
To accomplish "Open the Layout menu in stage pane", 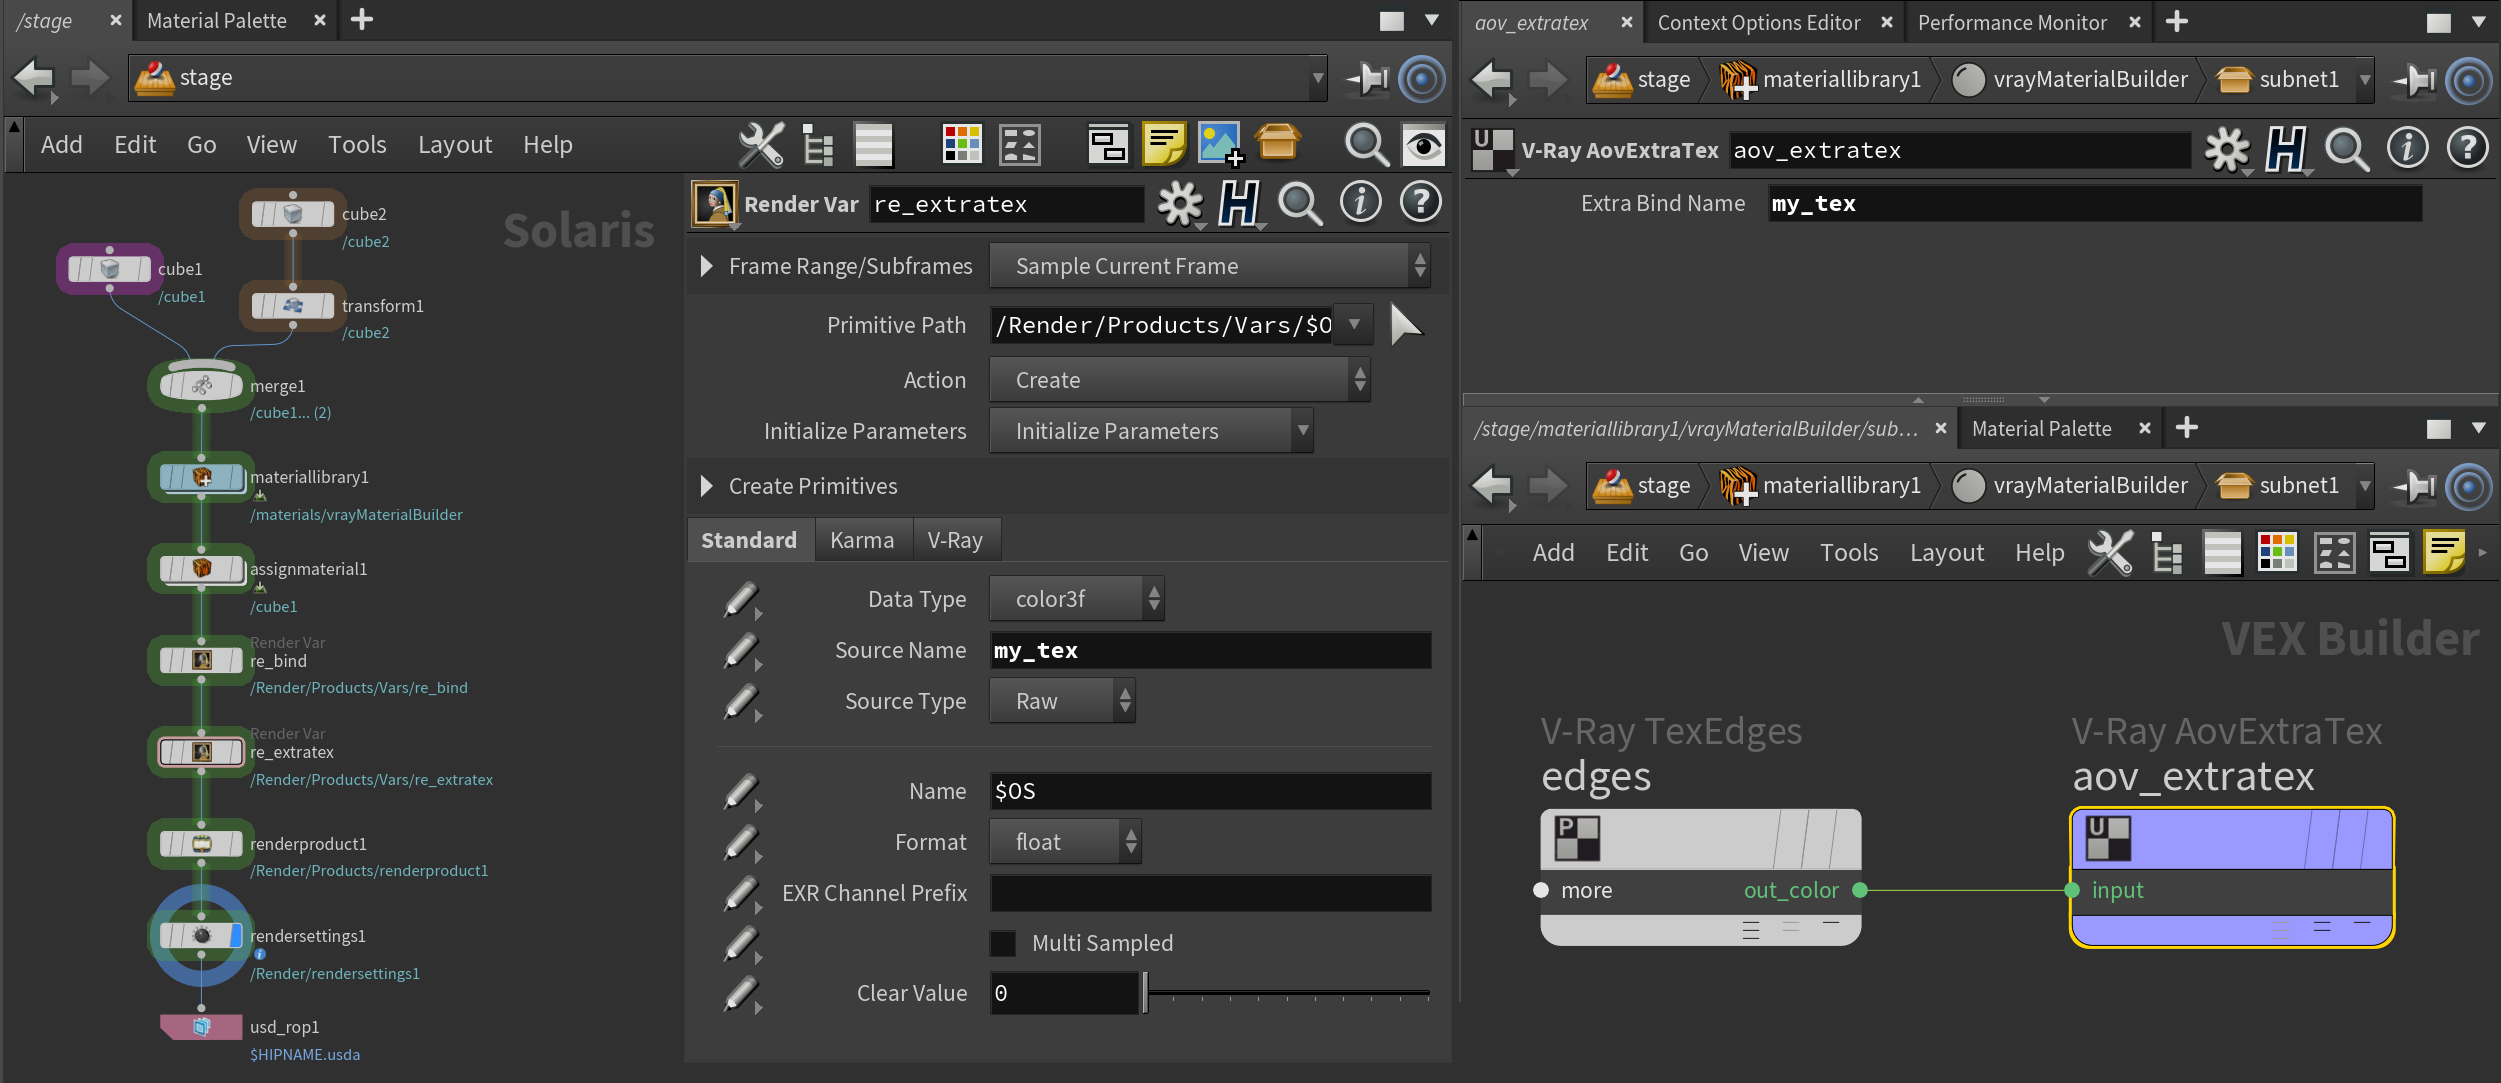I will point(455,145).
